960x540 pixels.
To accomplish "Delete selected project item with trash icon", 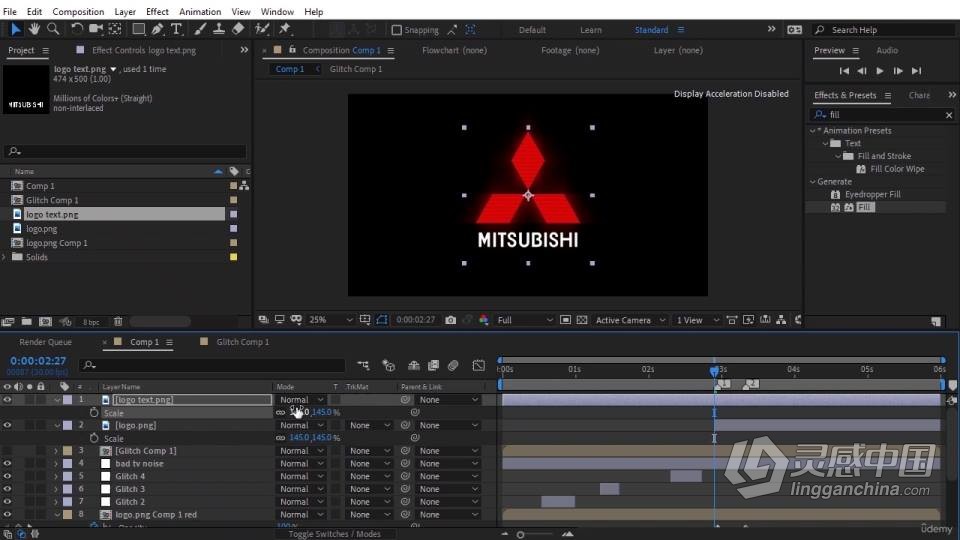I will 118,321.
